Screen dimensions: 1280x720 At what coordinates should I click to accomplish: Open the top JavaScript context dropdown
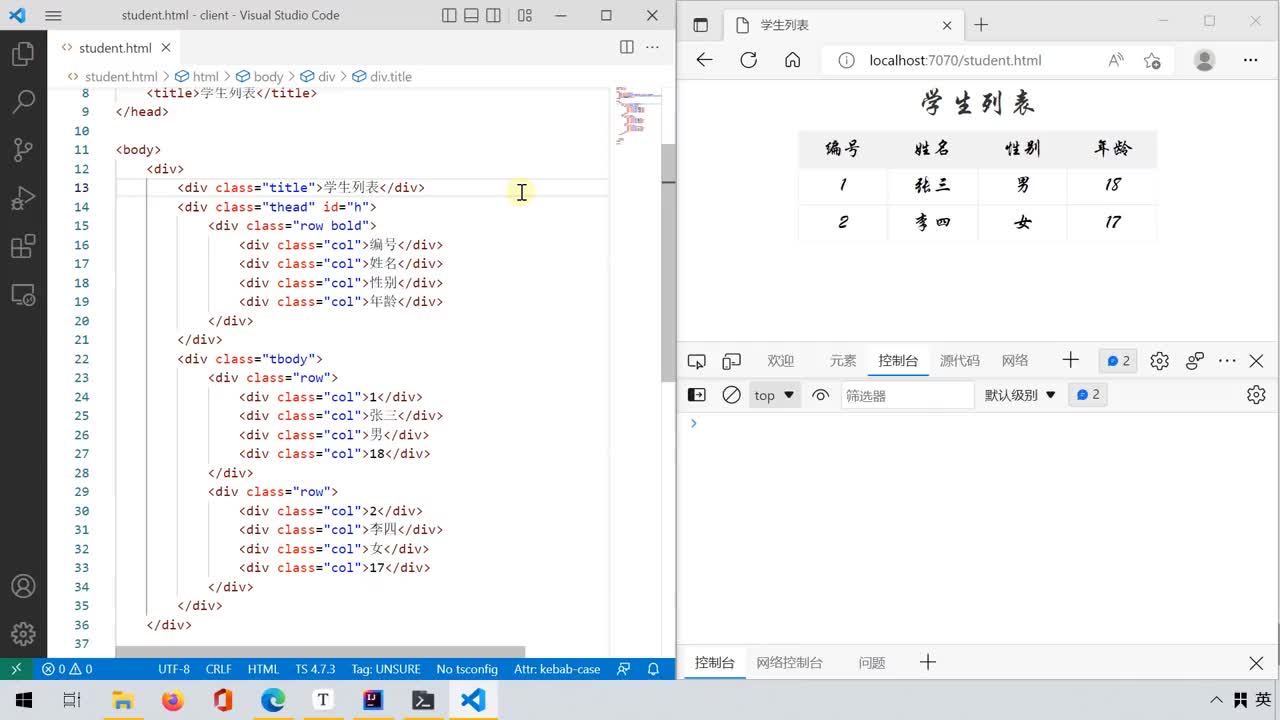775,395
